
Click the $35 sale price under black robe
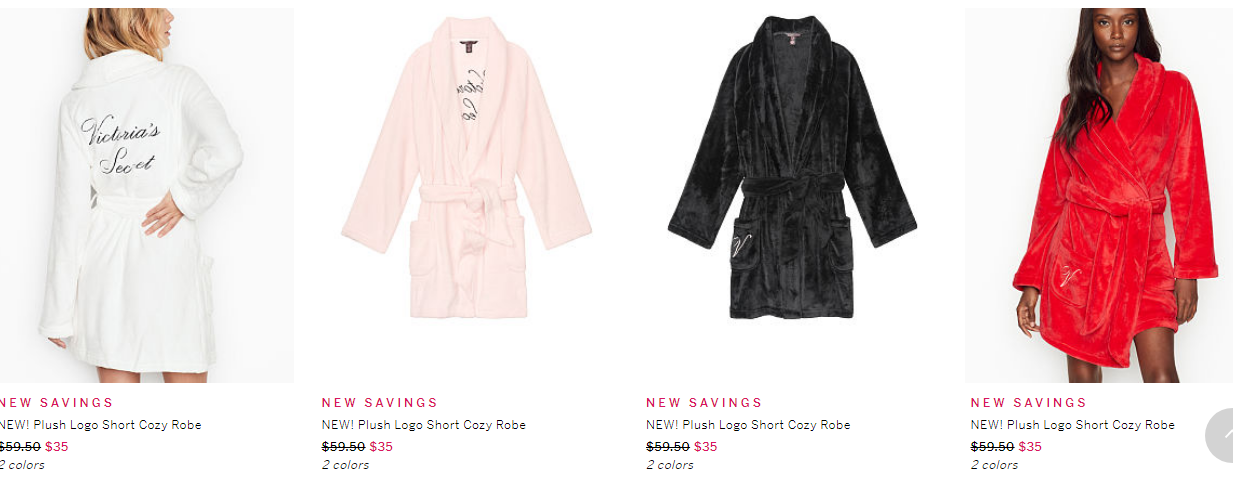pos(706,447)
